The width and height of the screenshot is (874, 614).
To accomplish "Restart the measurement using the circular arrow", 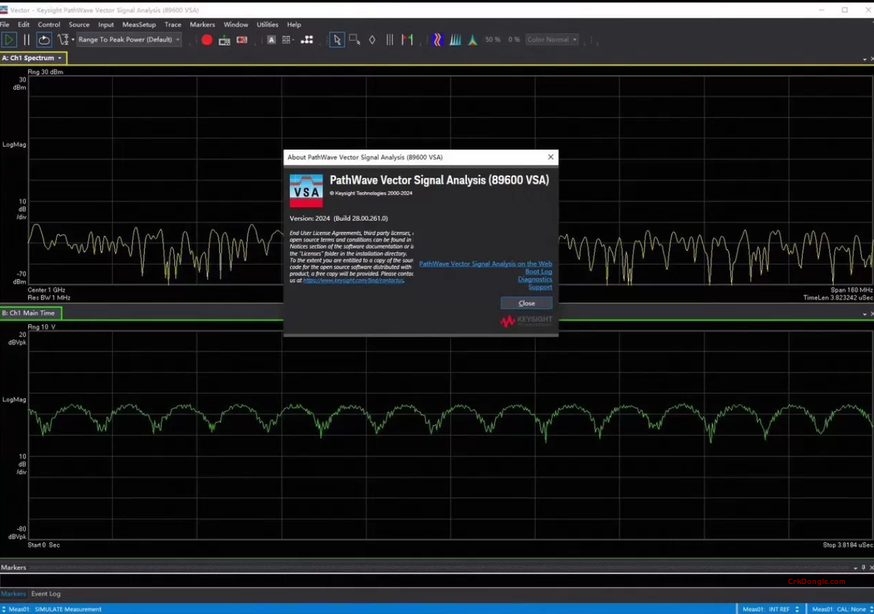I will tap(44, 40).
